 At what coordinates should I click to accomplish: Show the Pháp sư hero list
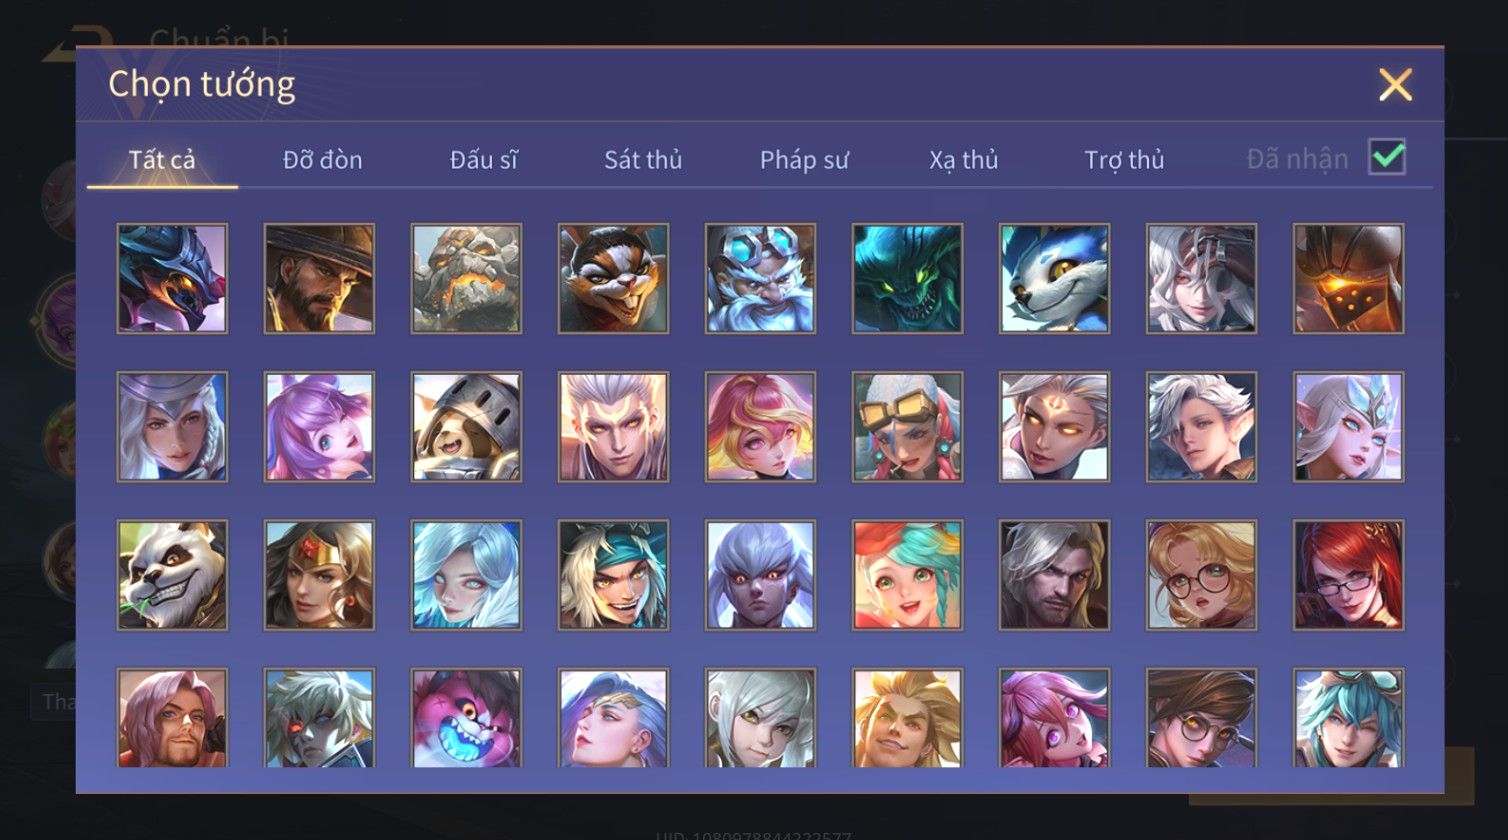(x=804, y=160)
